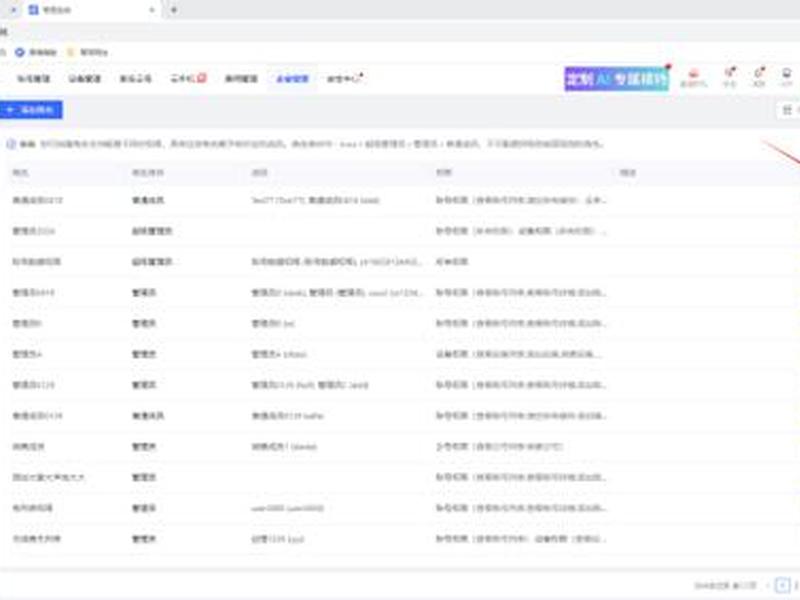Switch to grid view using the grid icon
This screenshot has height=600, width=800.
(x=787, y=110)
